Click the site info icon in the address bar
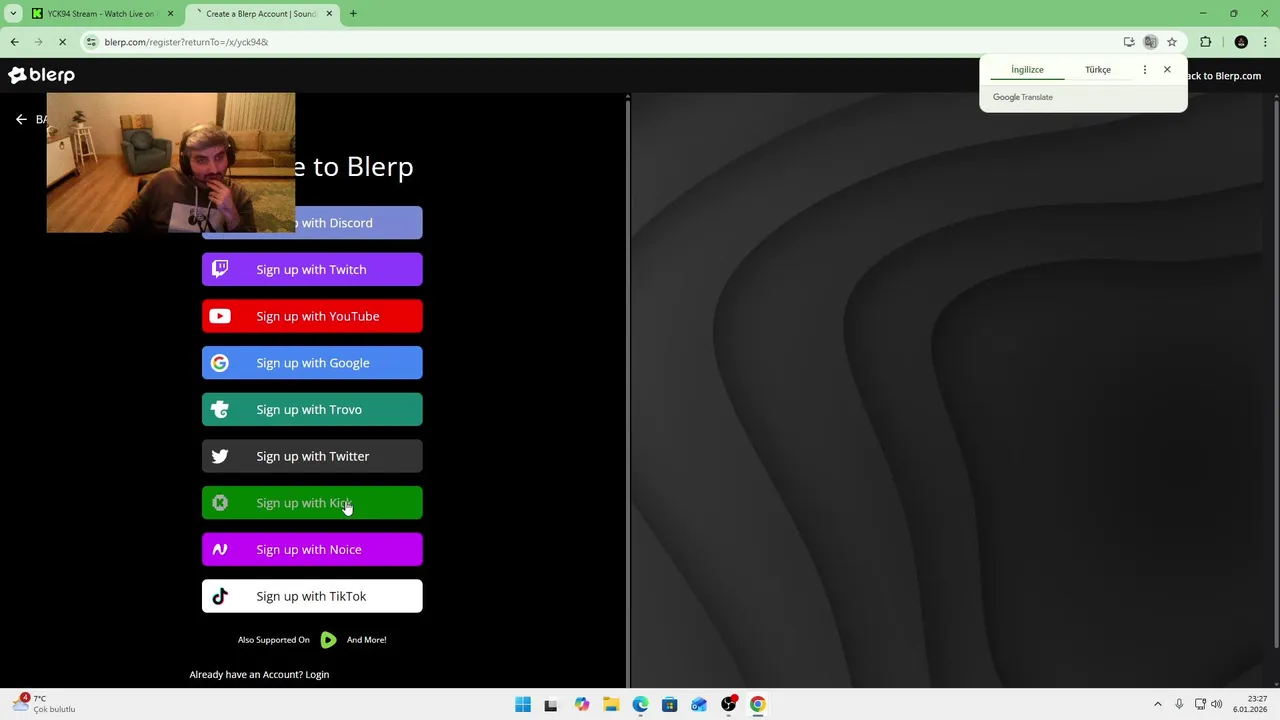This screenshot has width=1280, height=720. point(92,42)
